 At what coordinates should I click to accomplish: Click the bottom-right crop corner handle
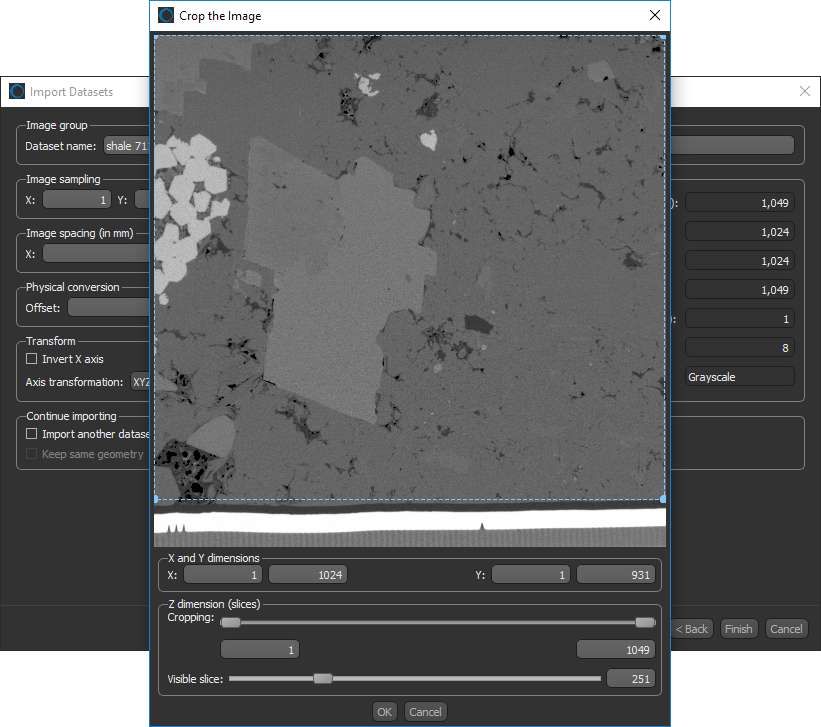663,498
